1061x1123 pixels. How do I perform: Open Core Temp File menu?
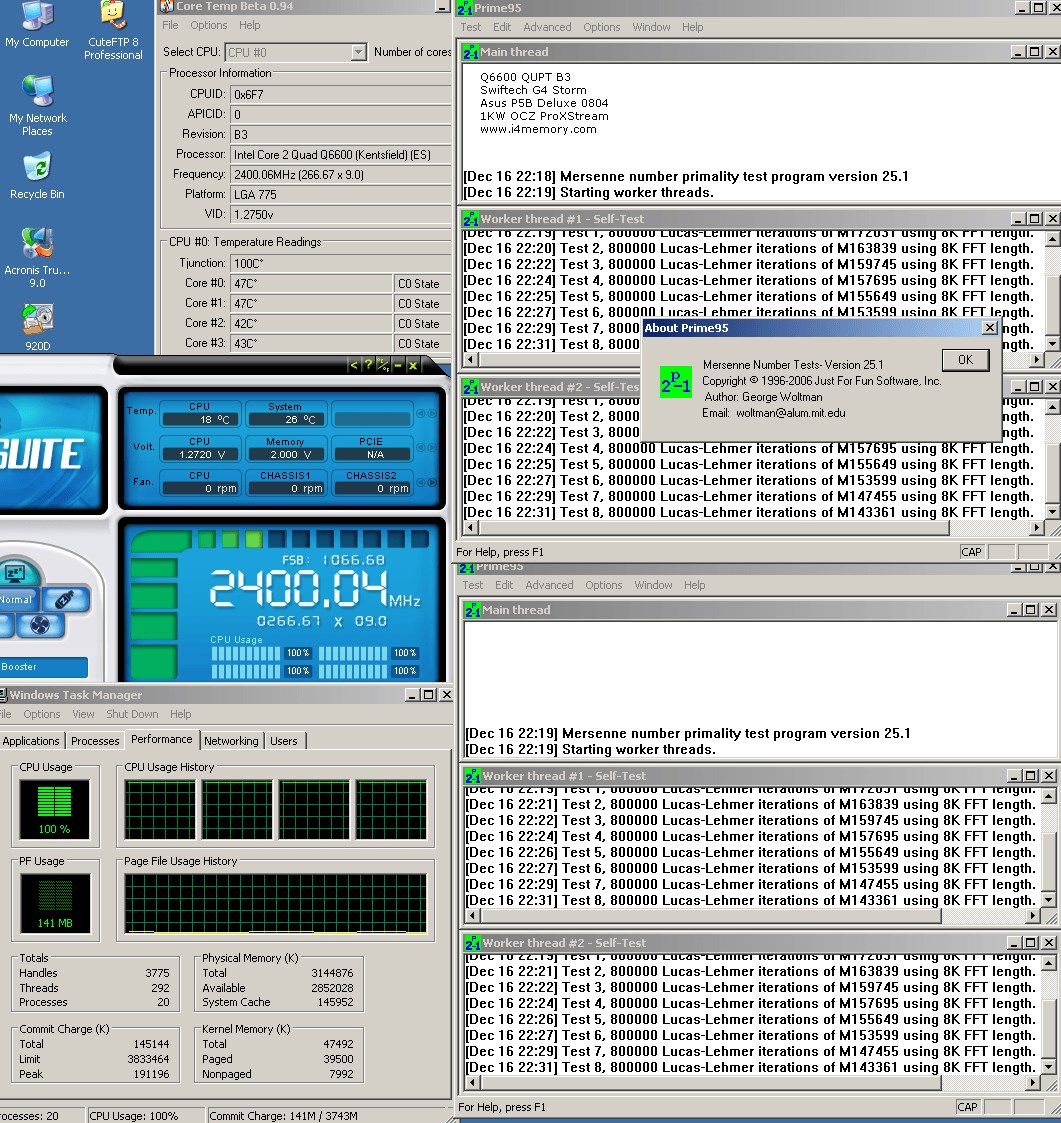[170, 25]
